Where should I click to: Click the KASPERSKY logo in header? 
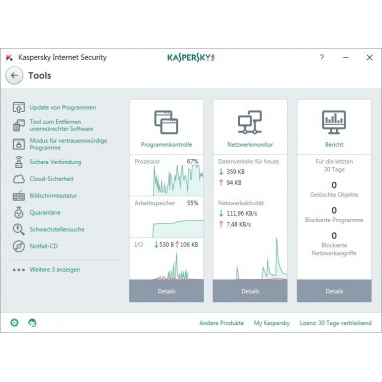[191, 57]
